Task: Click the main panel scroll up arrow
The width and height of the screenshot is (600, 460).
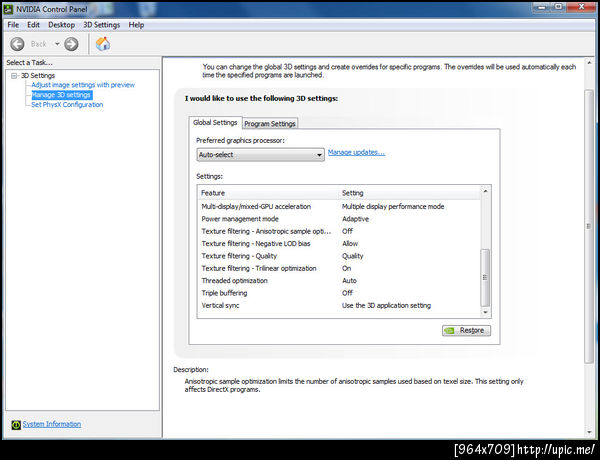Action: point(589,62)
